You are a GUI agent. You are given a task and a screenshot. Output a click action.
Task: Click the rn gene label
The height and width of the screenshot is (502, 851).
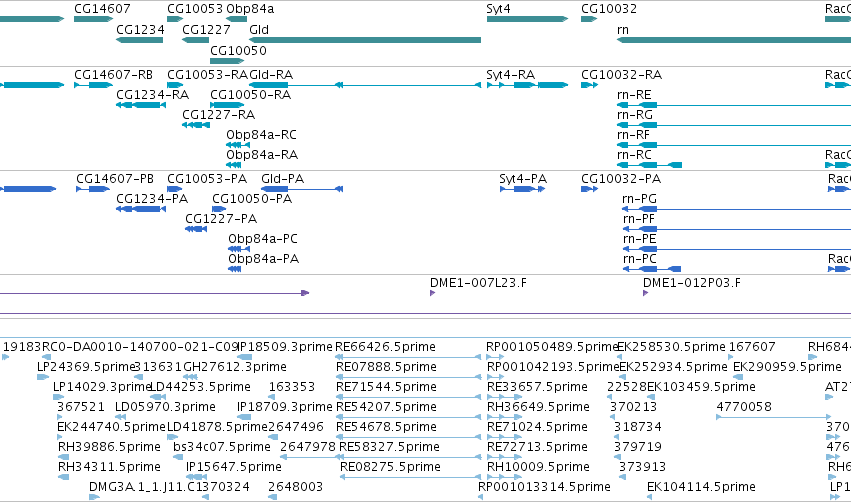[623, 30]
